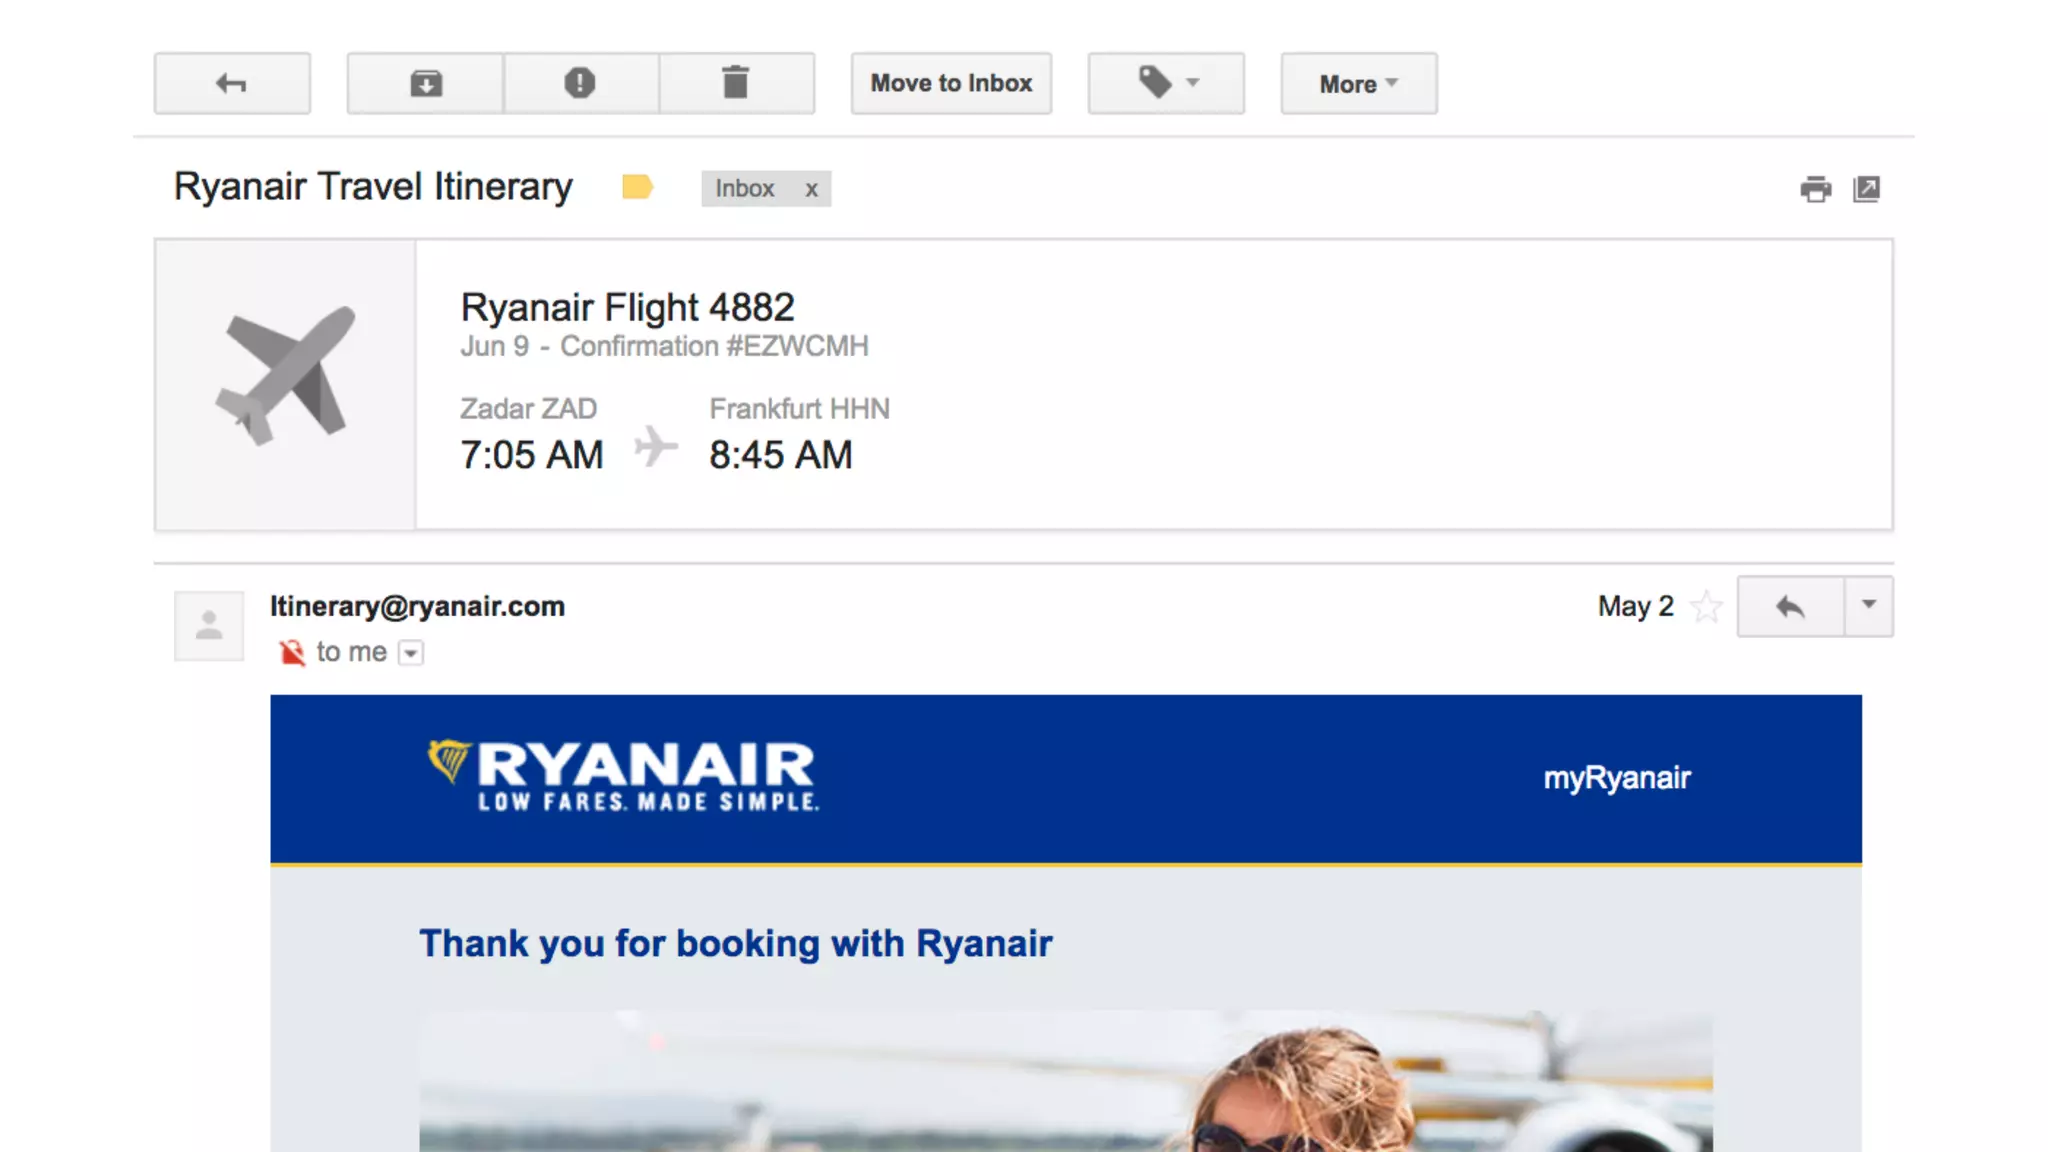
Task: Toggle the star on this message
Action: (1706, 607)
